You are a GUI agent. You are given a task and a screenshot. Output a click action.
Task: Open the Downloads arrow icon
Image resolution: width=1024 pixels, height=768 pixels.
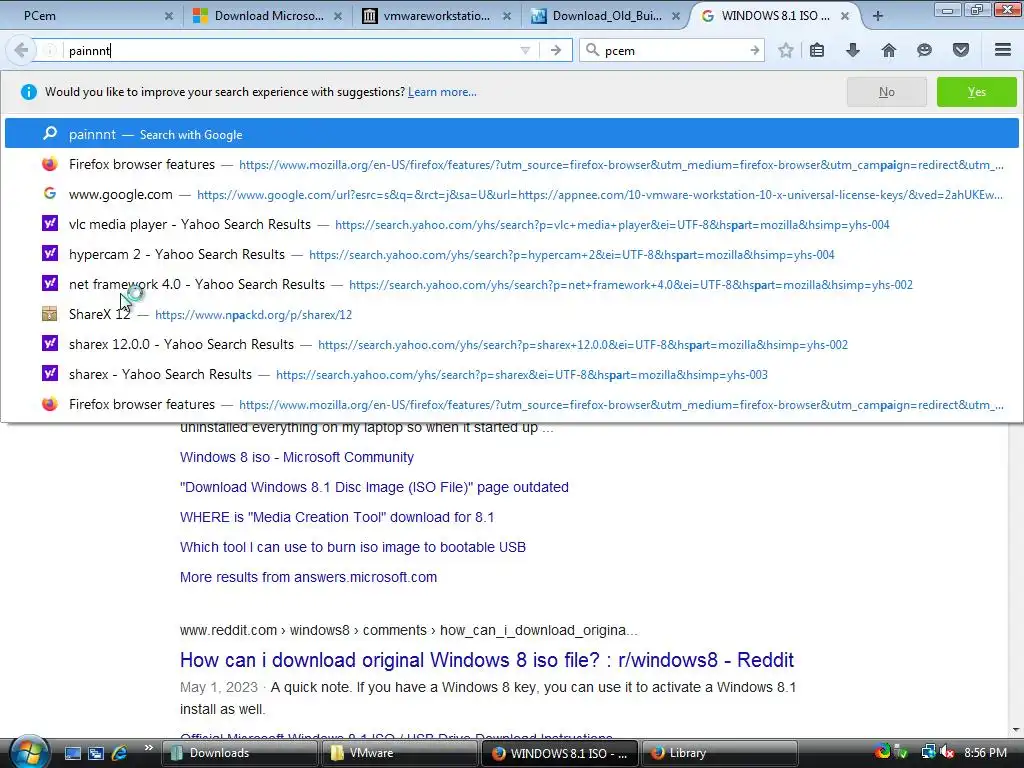pos(852,50)
